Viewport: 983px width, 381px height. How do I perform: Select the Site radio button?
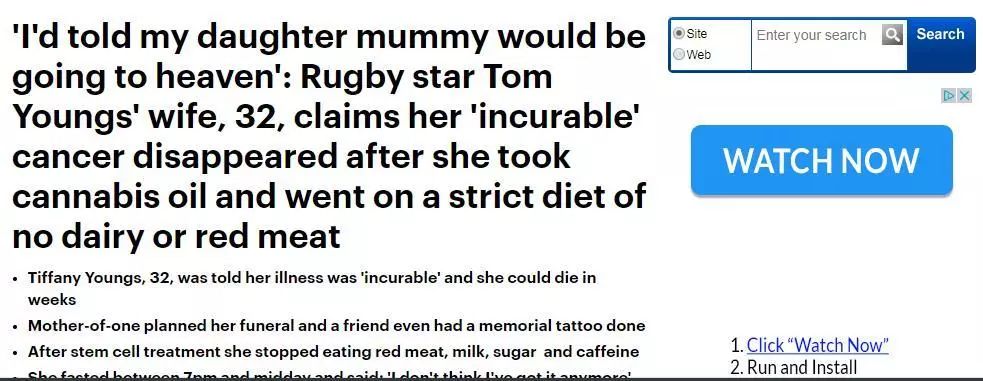tap(678, 34)
